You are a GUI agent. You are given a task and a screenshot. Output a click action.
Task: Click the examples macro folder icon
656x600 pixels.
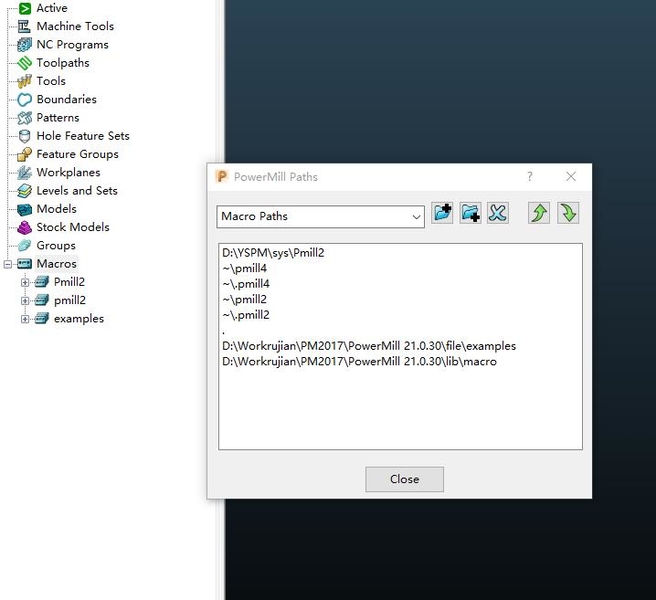[x=41, y=319]
